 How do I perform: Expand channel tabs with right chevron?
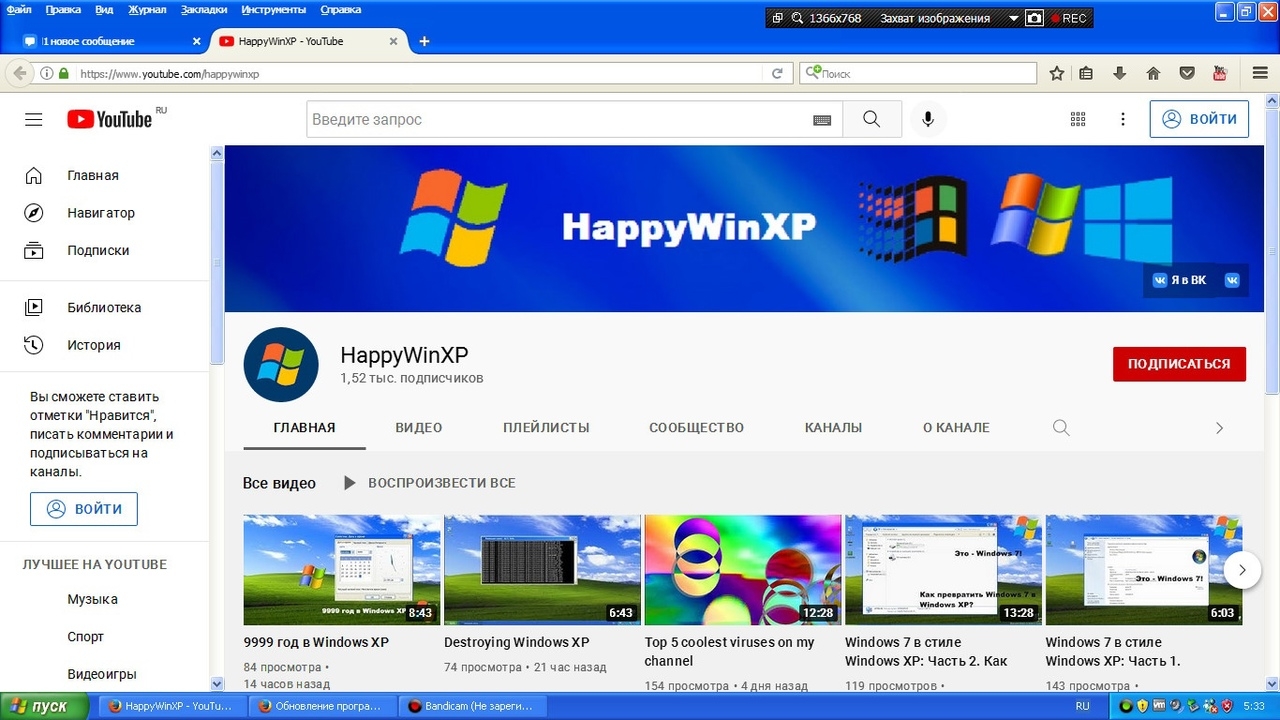(x=1219, y=428)
